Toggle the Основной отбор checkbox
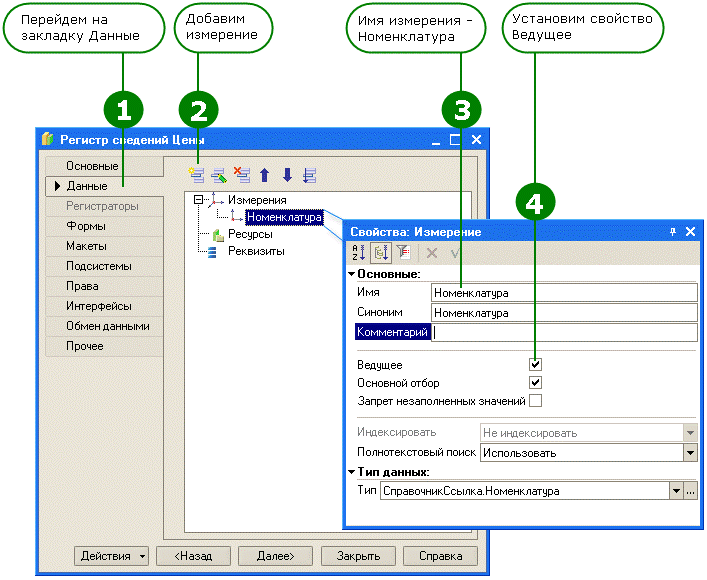The width and height of the screenshot is (707, 580). [536, 383]
